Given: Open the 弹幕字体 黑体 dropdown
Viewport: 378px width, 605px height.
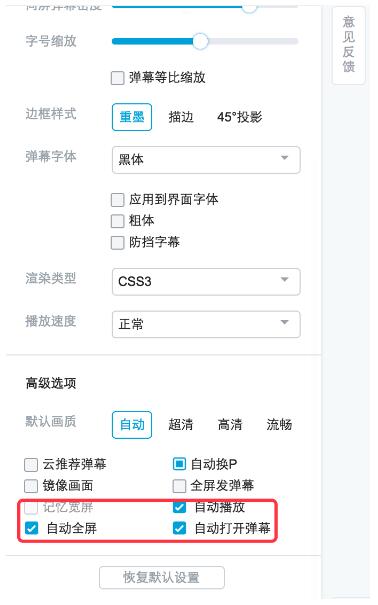Looking at the screenshot, I should coord(206,159).
